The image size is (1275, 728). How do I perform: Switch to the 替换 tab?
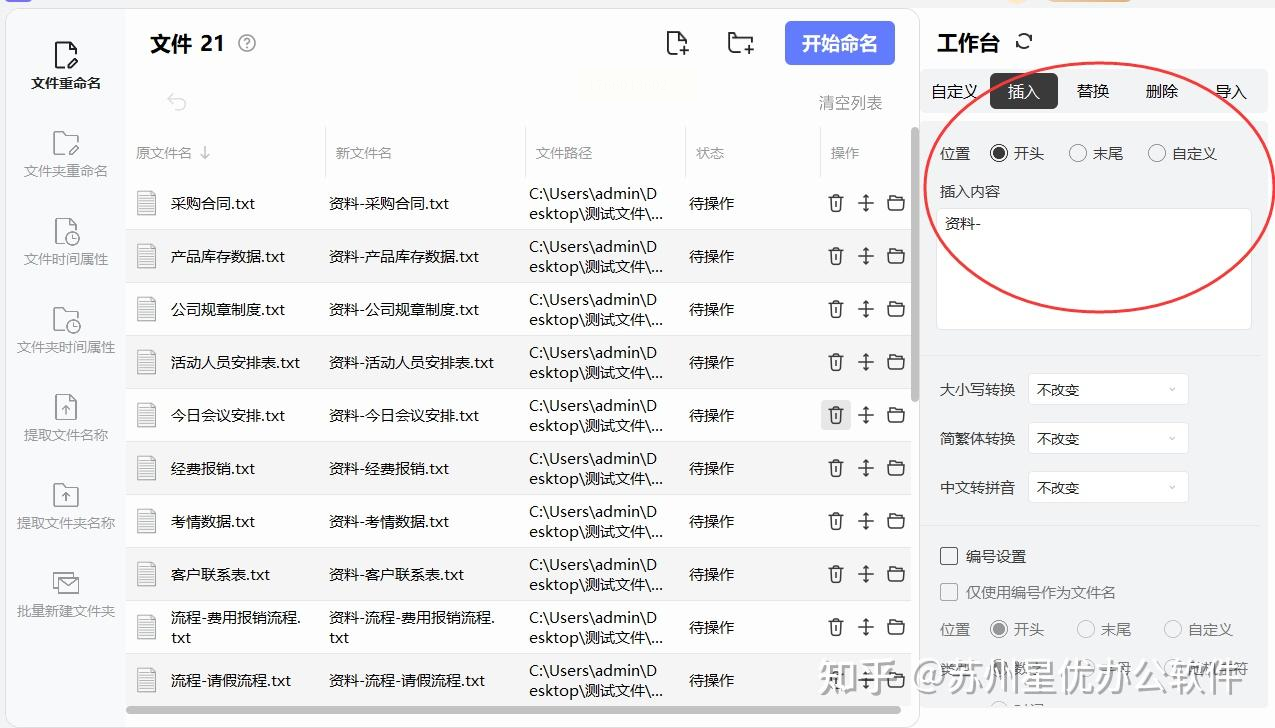(x=1093, y=91)
